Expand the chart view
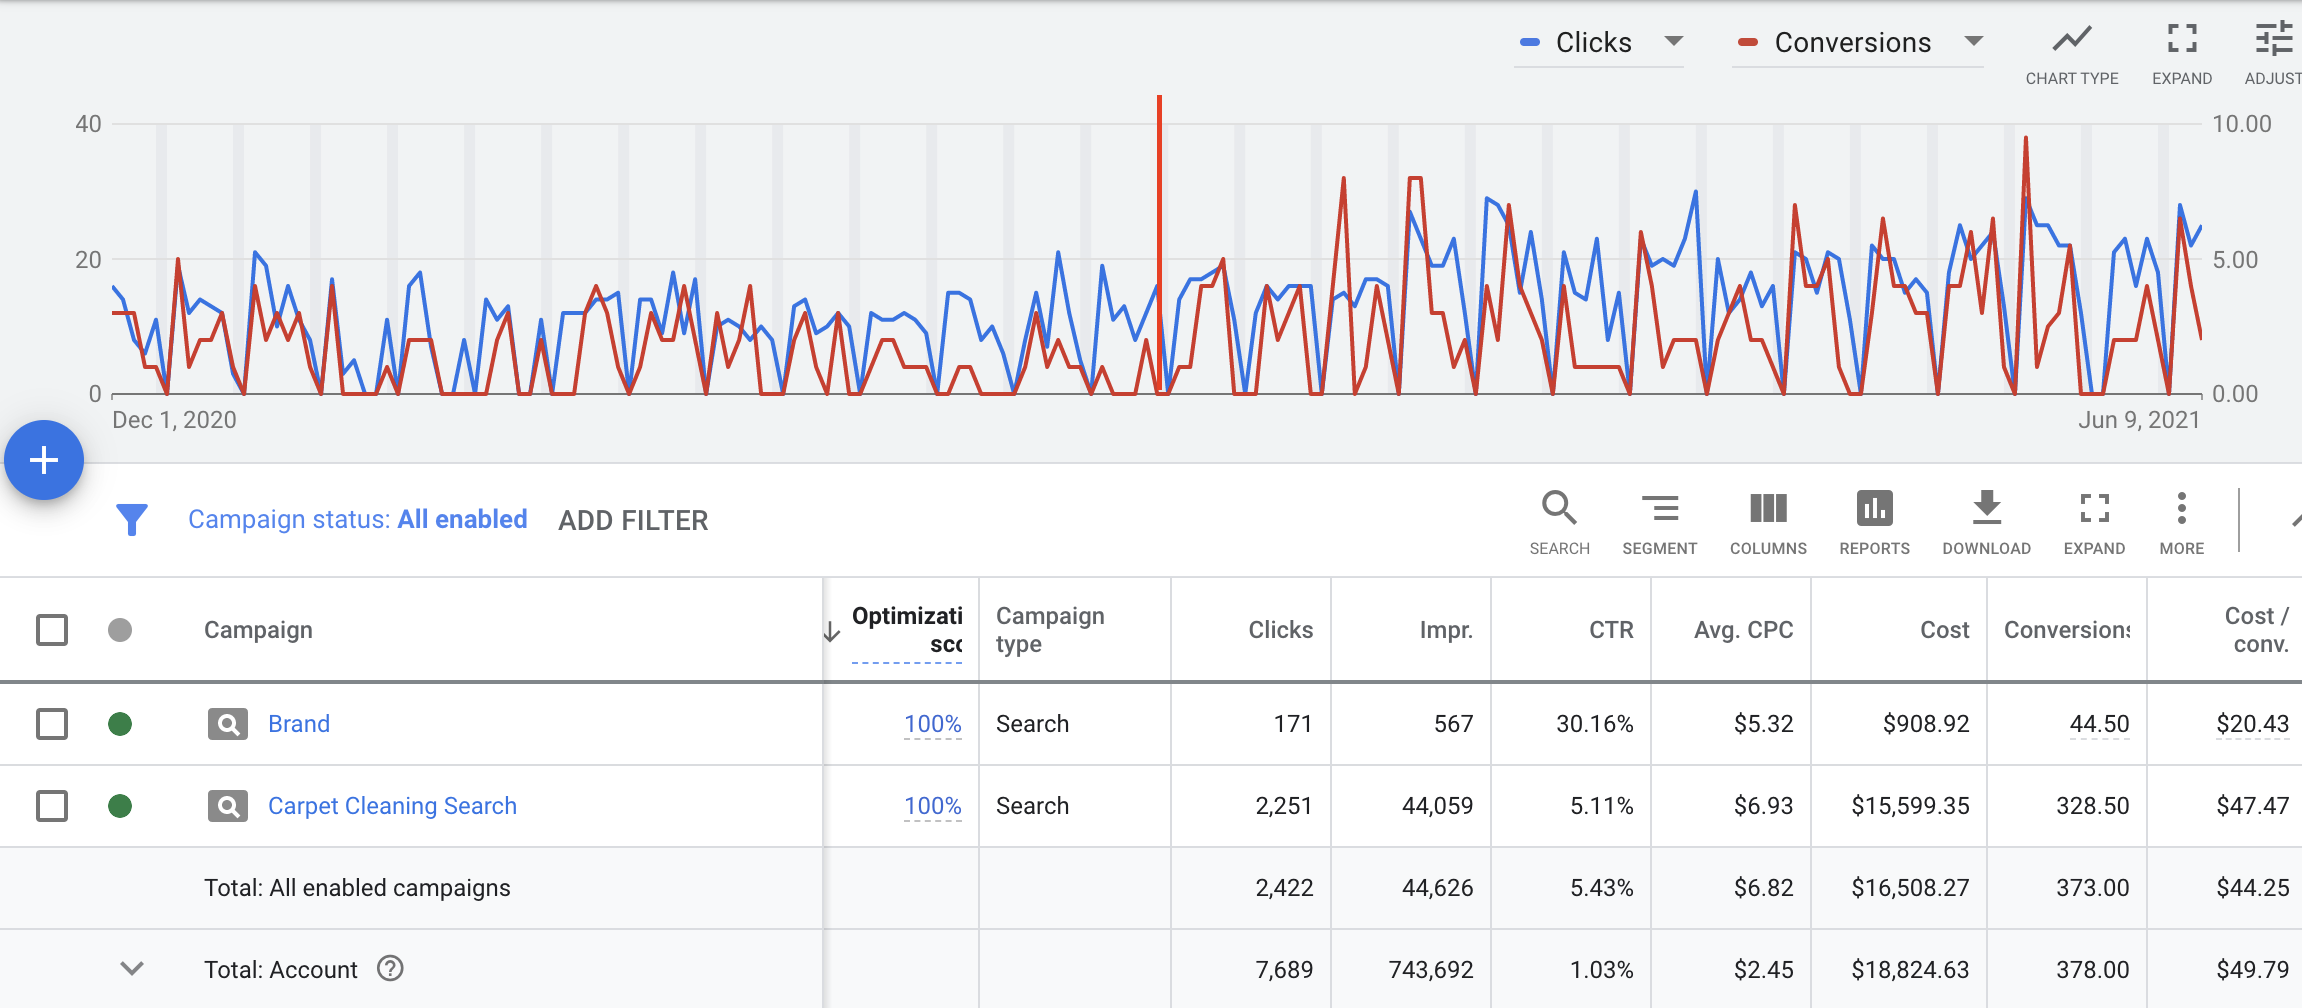2302x1008 pixels. [x=2181, y=53]
